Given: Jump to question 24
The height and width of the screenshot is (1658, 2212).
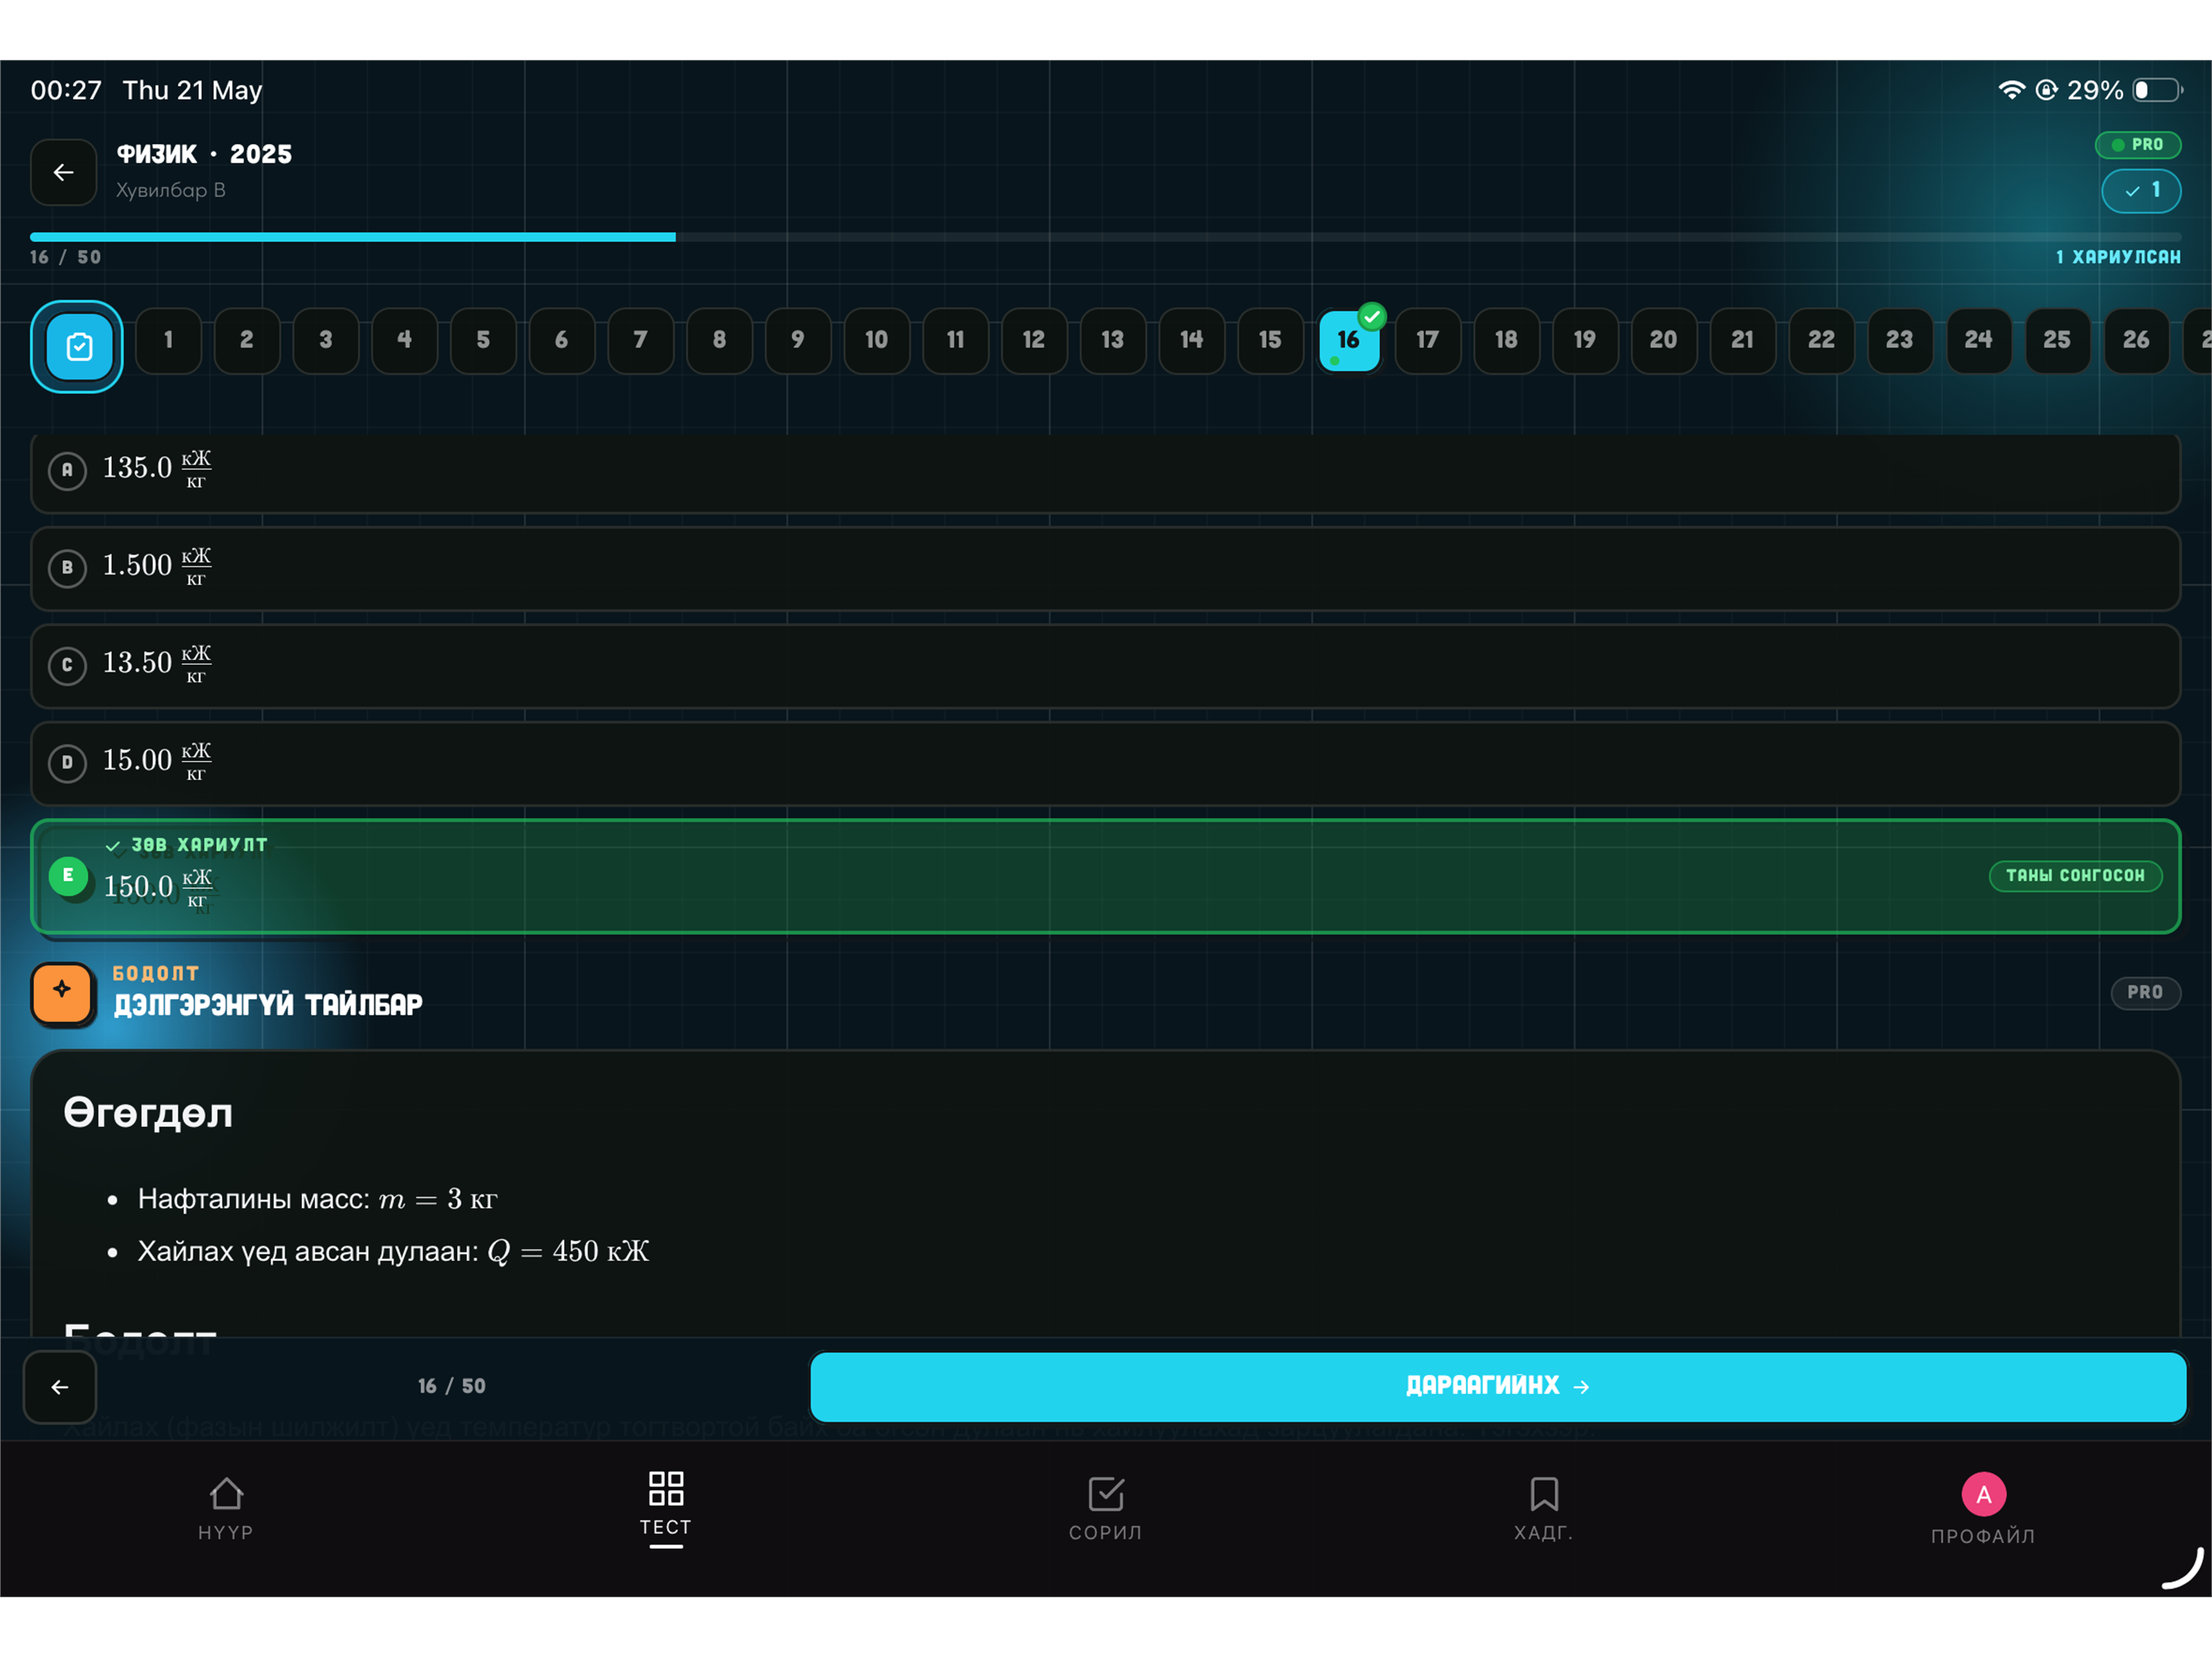Looking at the screenshot, I should [1978, 341].
